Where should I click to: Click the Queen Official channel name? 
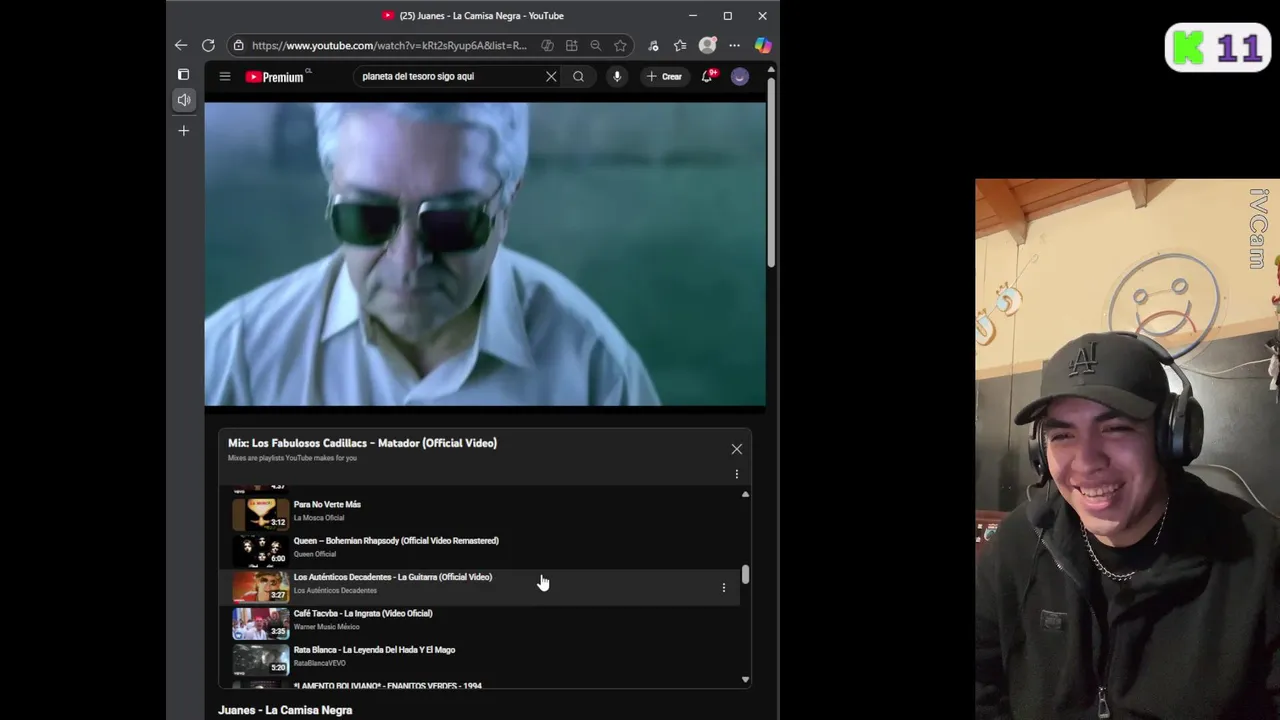click(314, 554)
